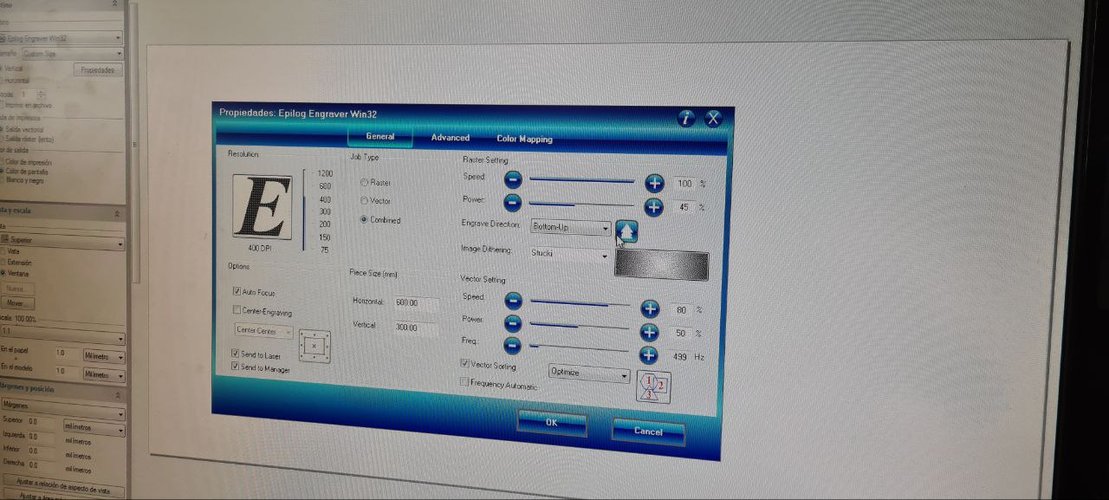1109x500 pixels.
Task: Click the Vertical piece size field
Action: (416, 327)
